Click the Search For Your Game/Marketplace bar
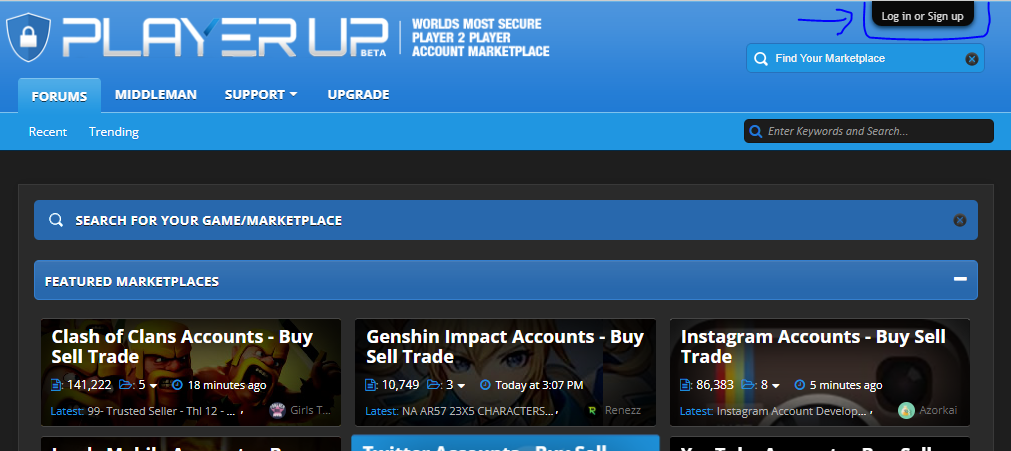This screenshot has height=451, width=1011. (x=506, y=220)
